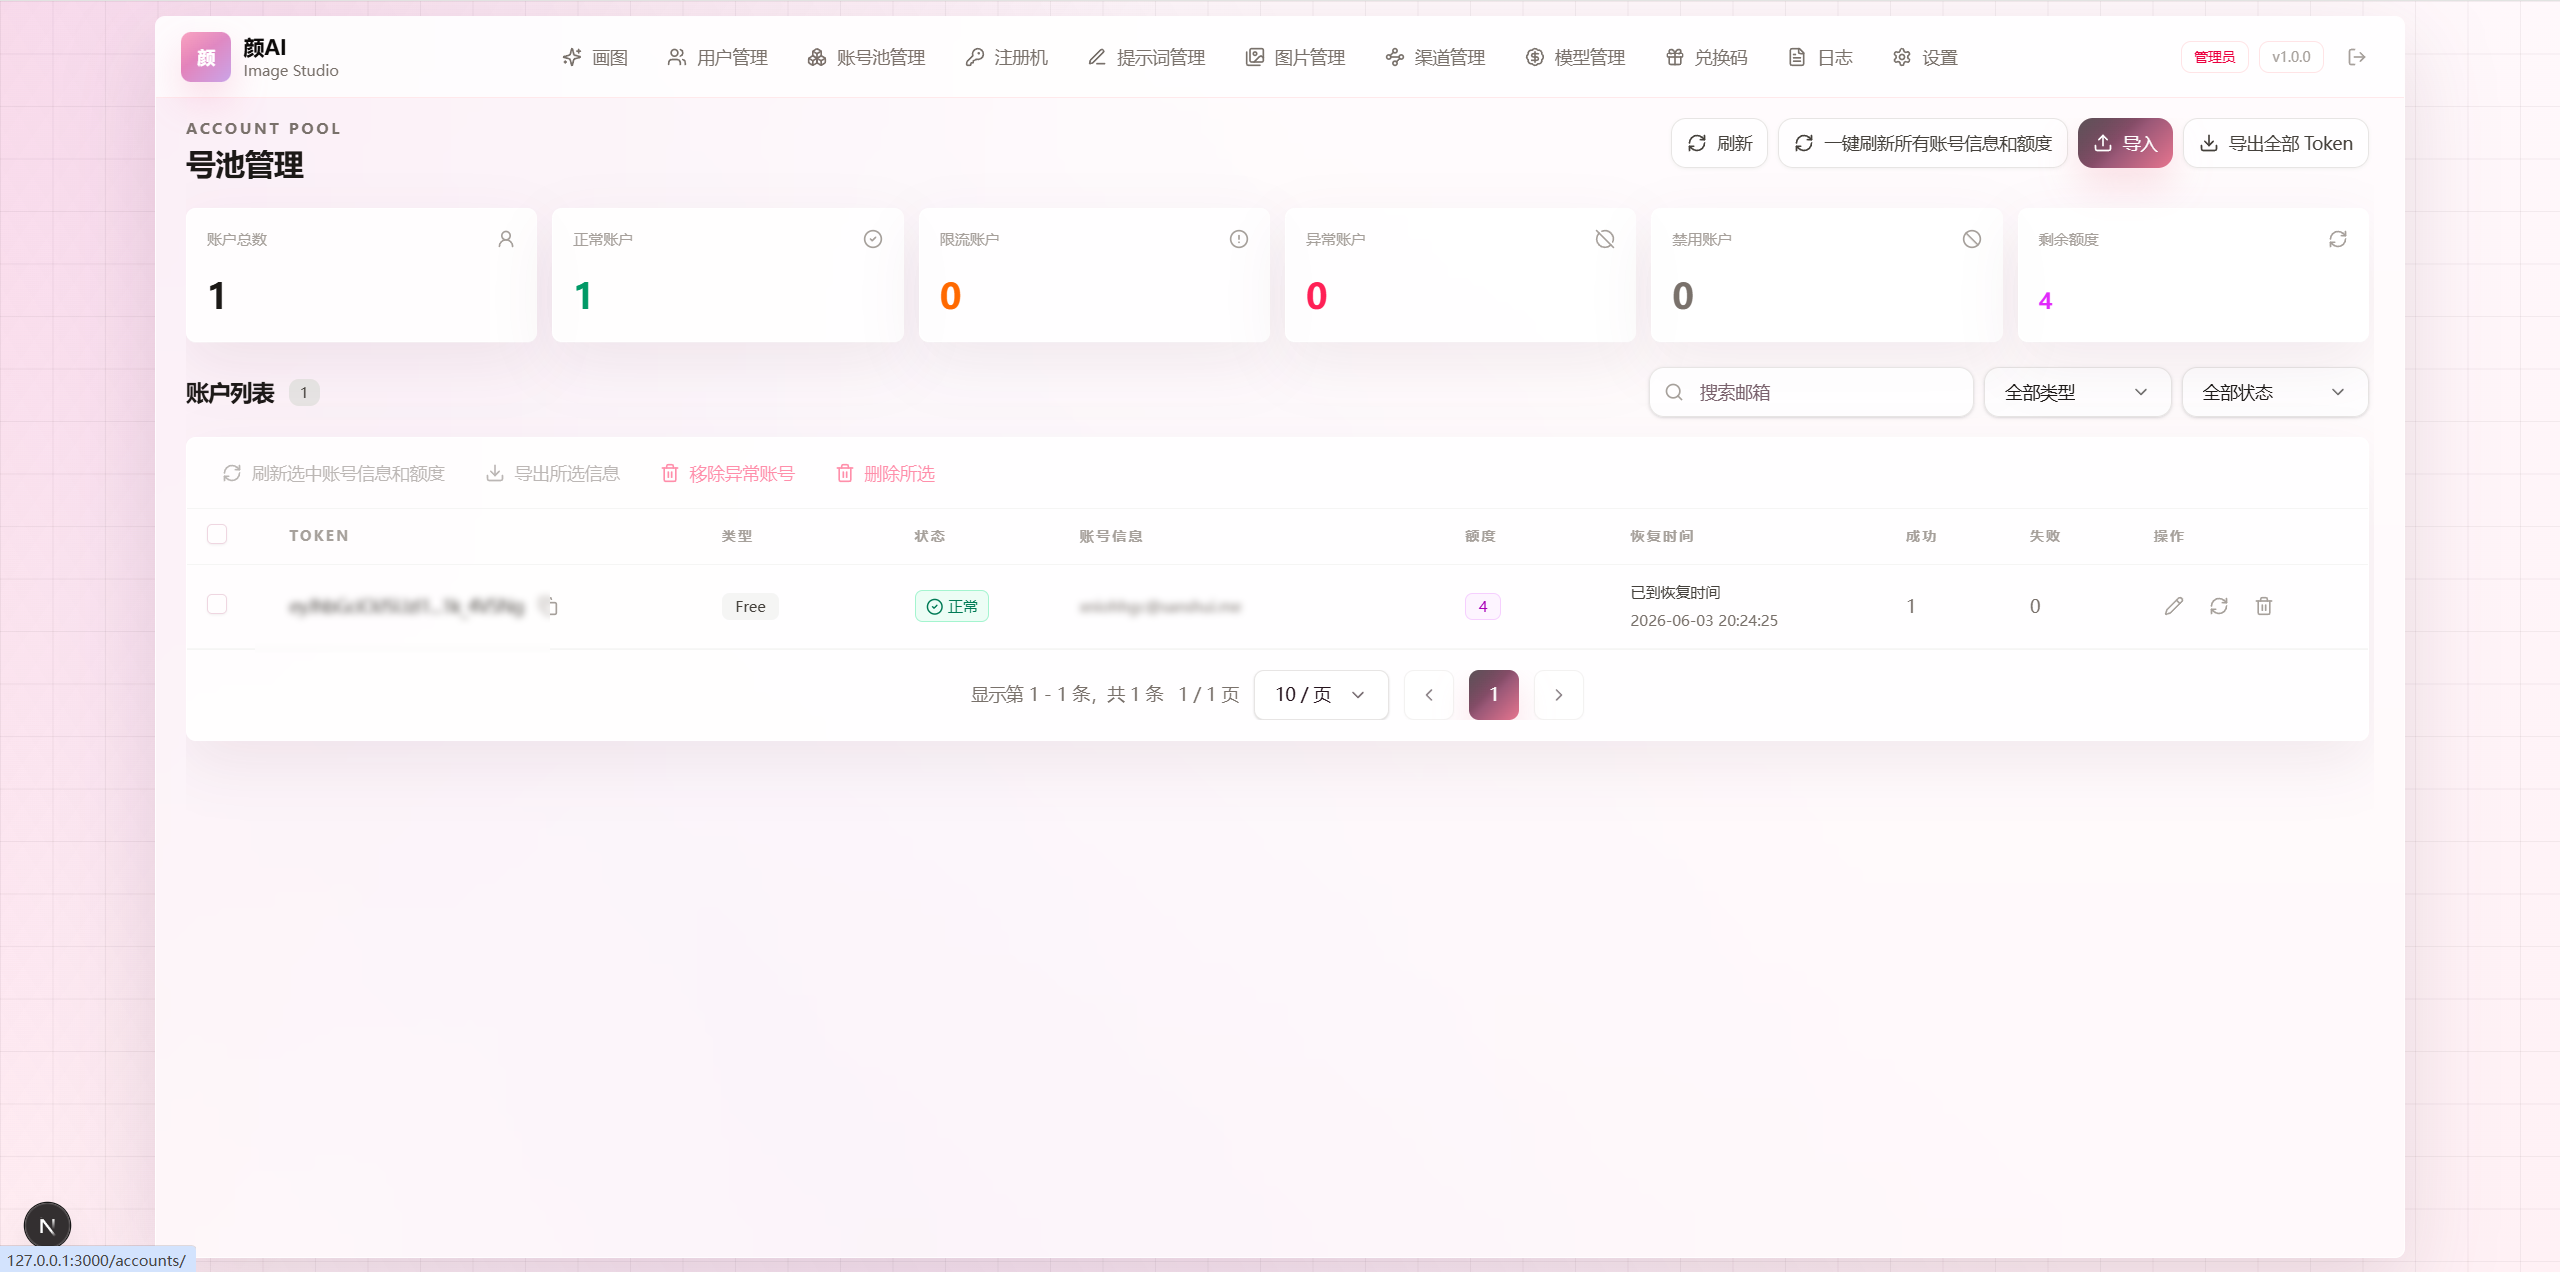The height and width of the screenshot is (1272, 2560).
Task: Click the user icon on 账户总数 card
Action: [x=506, y=239]
